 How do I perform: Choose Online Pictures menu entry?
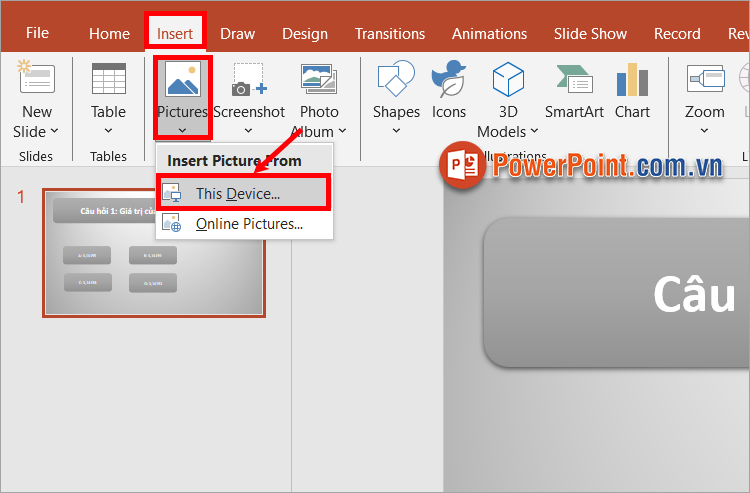coord(248,224)
